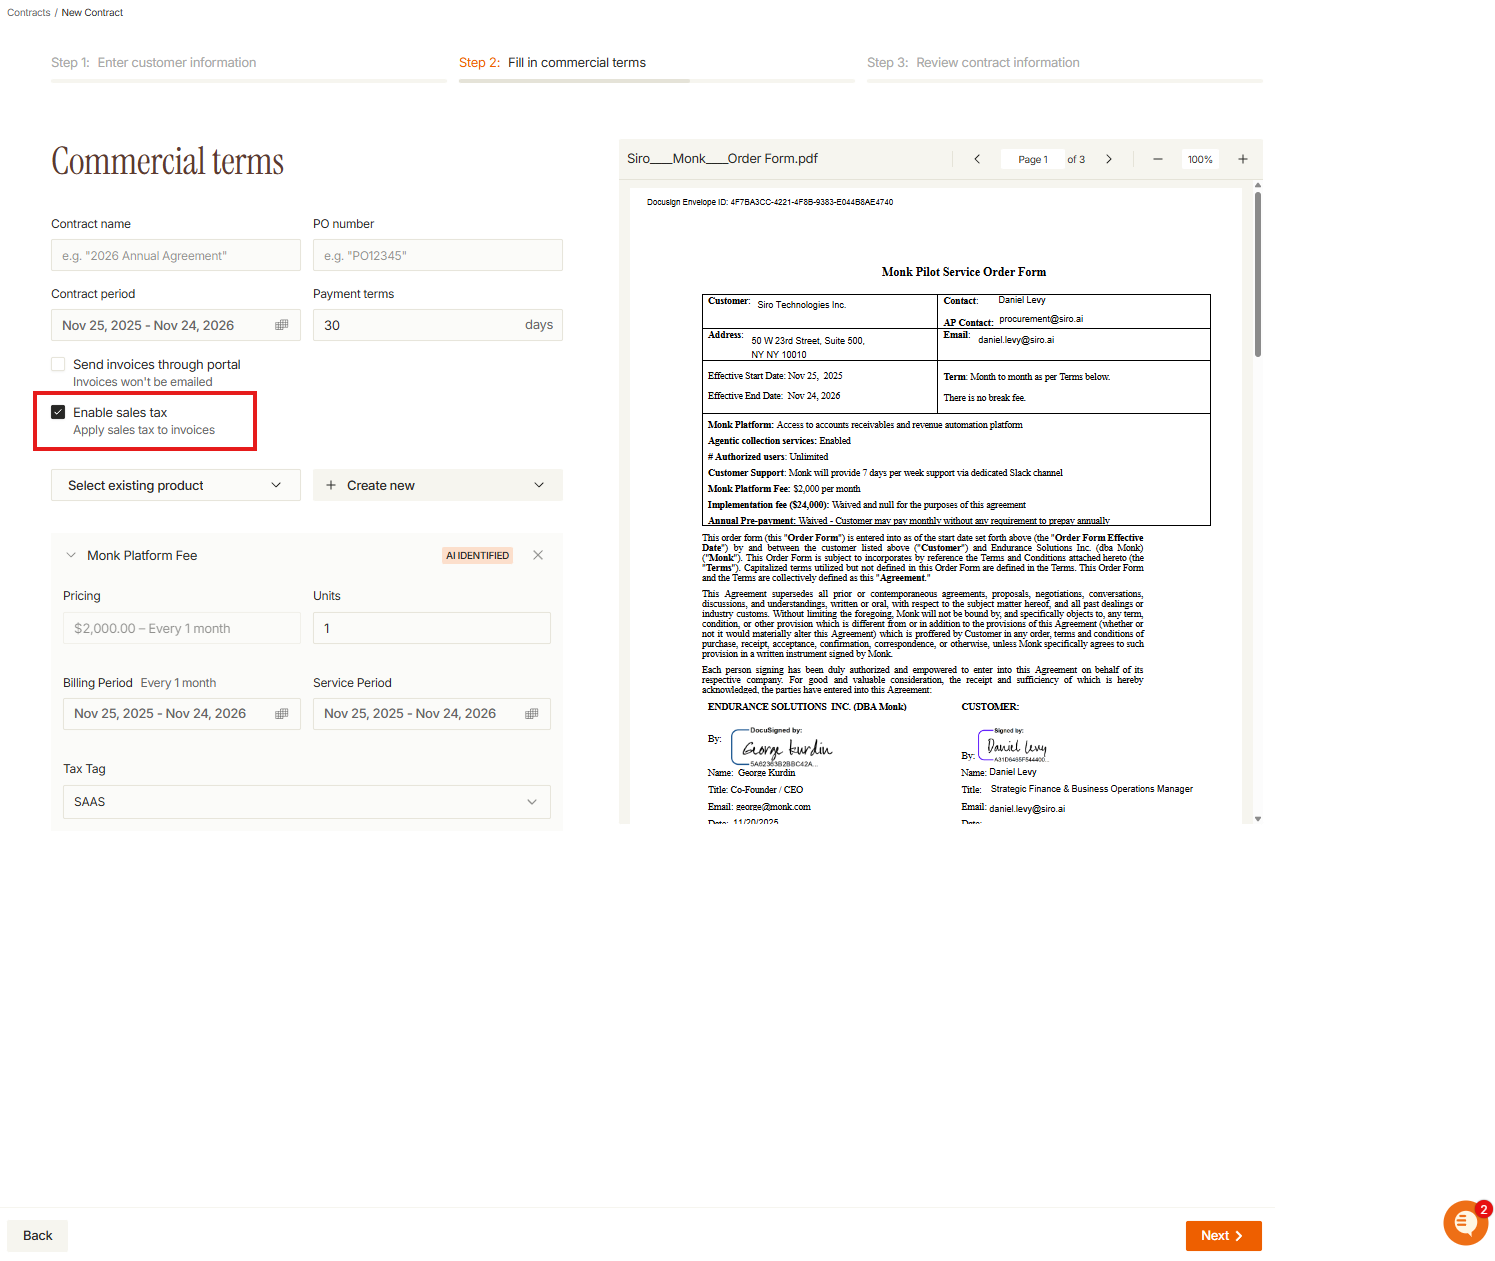Go to next PDF page

pyautogui.click(x=1109, y=159)
